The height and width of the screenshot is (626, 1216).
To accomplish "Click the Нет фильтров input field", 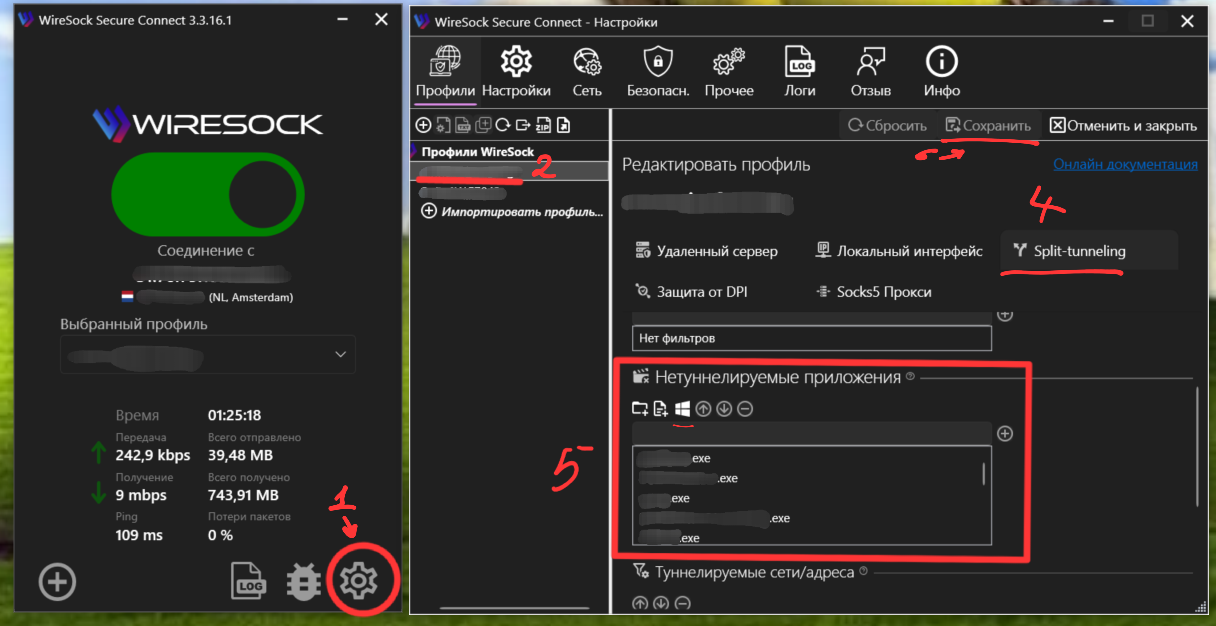I will 812,338.
